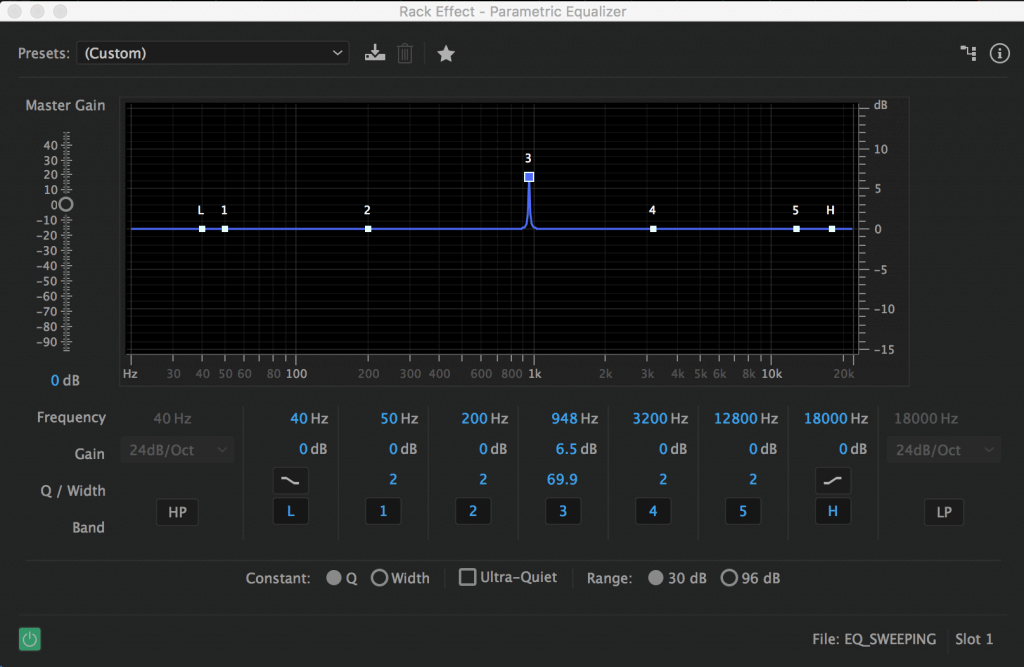Open the effect info icon

pyautogui.click(x=999, y=53)
